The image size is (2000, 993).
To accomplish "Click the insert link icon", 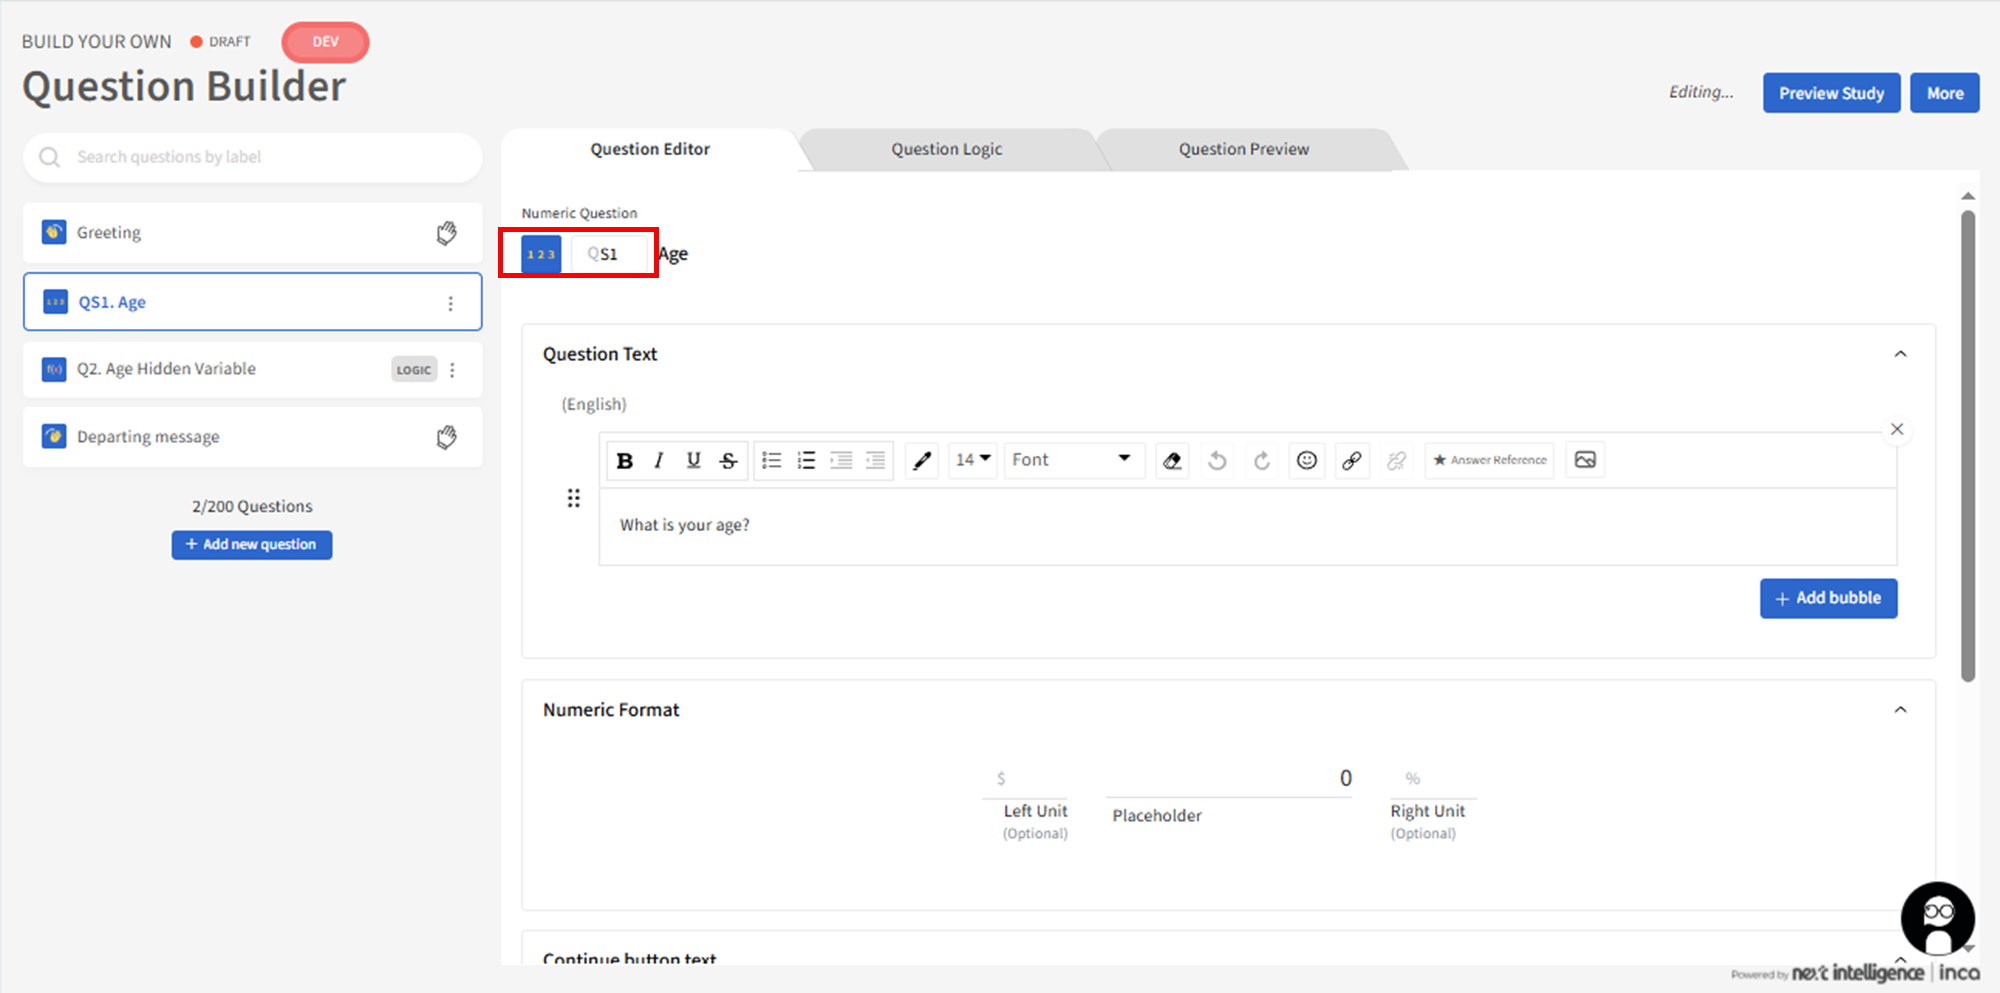I will coord(1351,461).
